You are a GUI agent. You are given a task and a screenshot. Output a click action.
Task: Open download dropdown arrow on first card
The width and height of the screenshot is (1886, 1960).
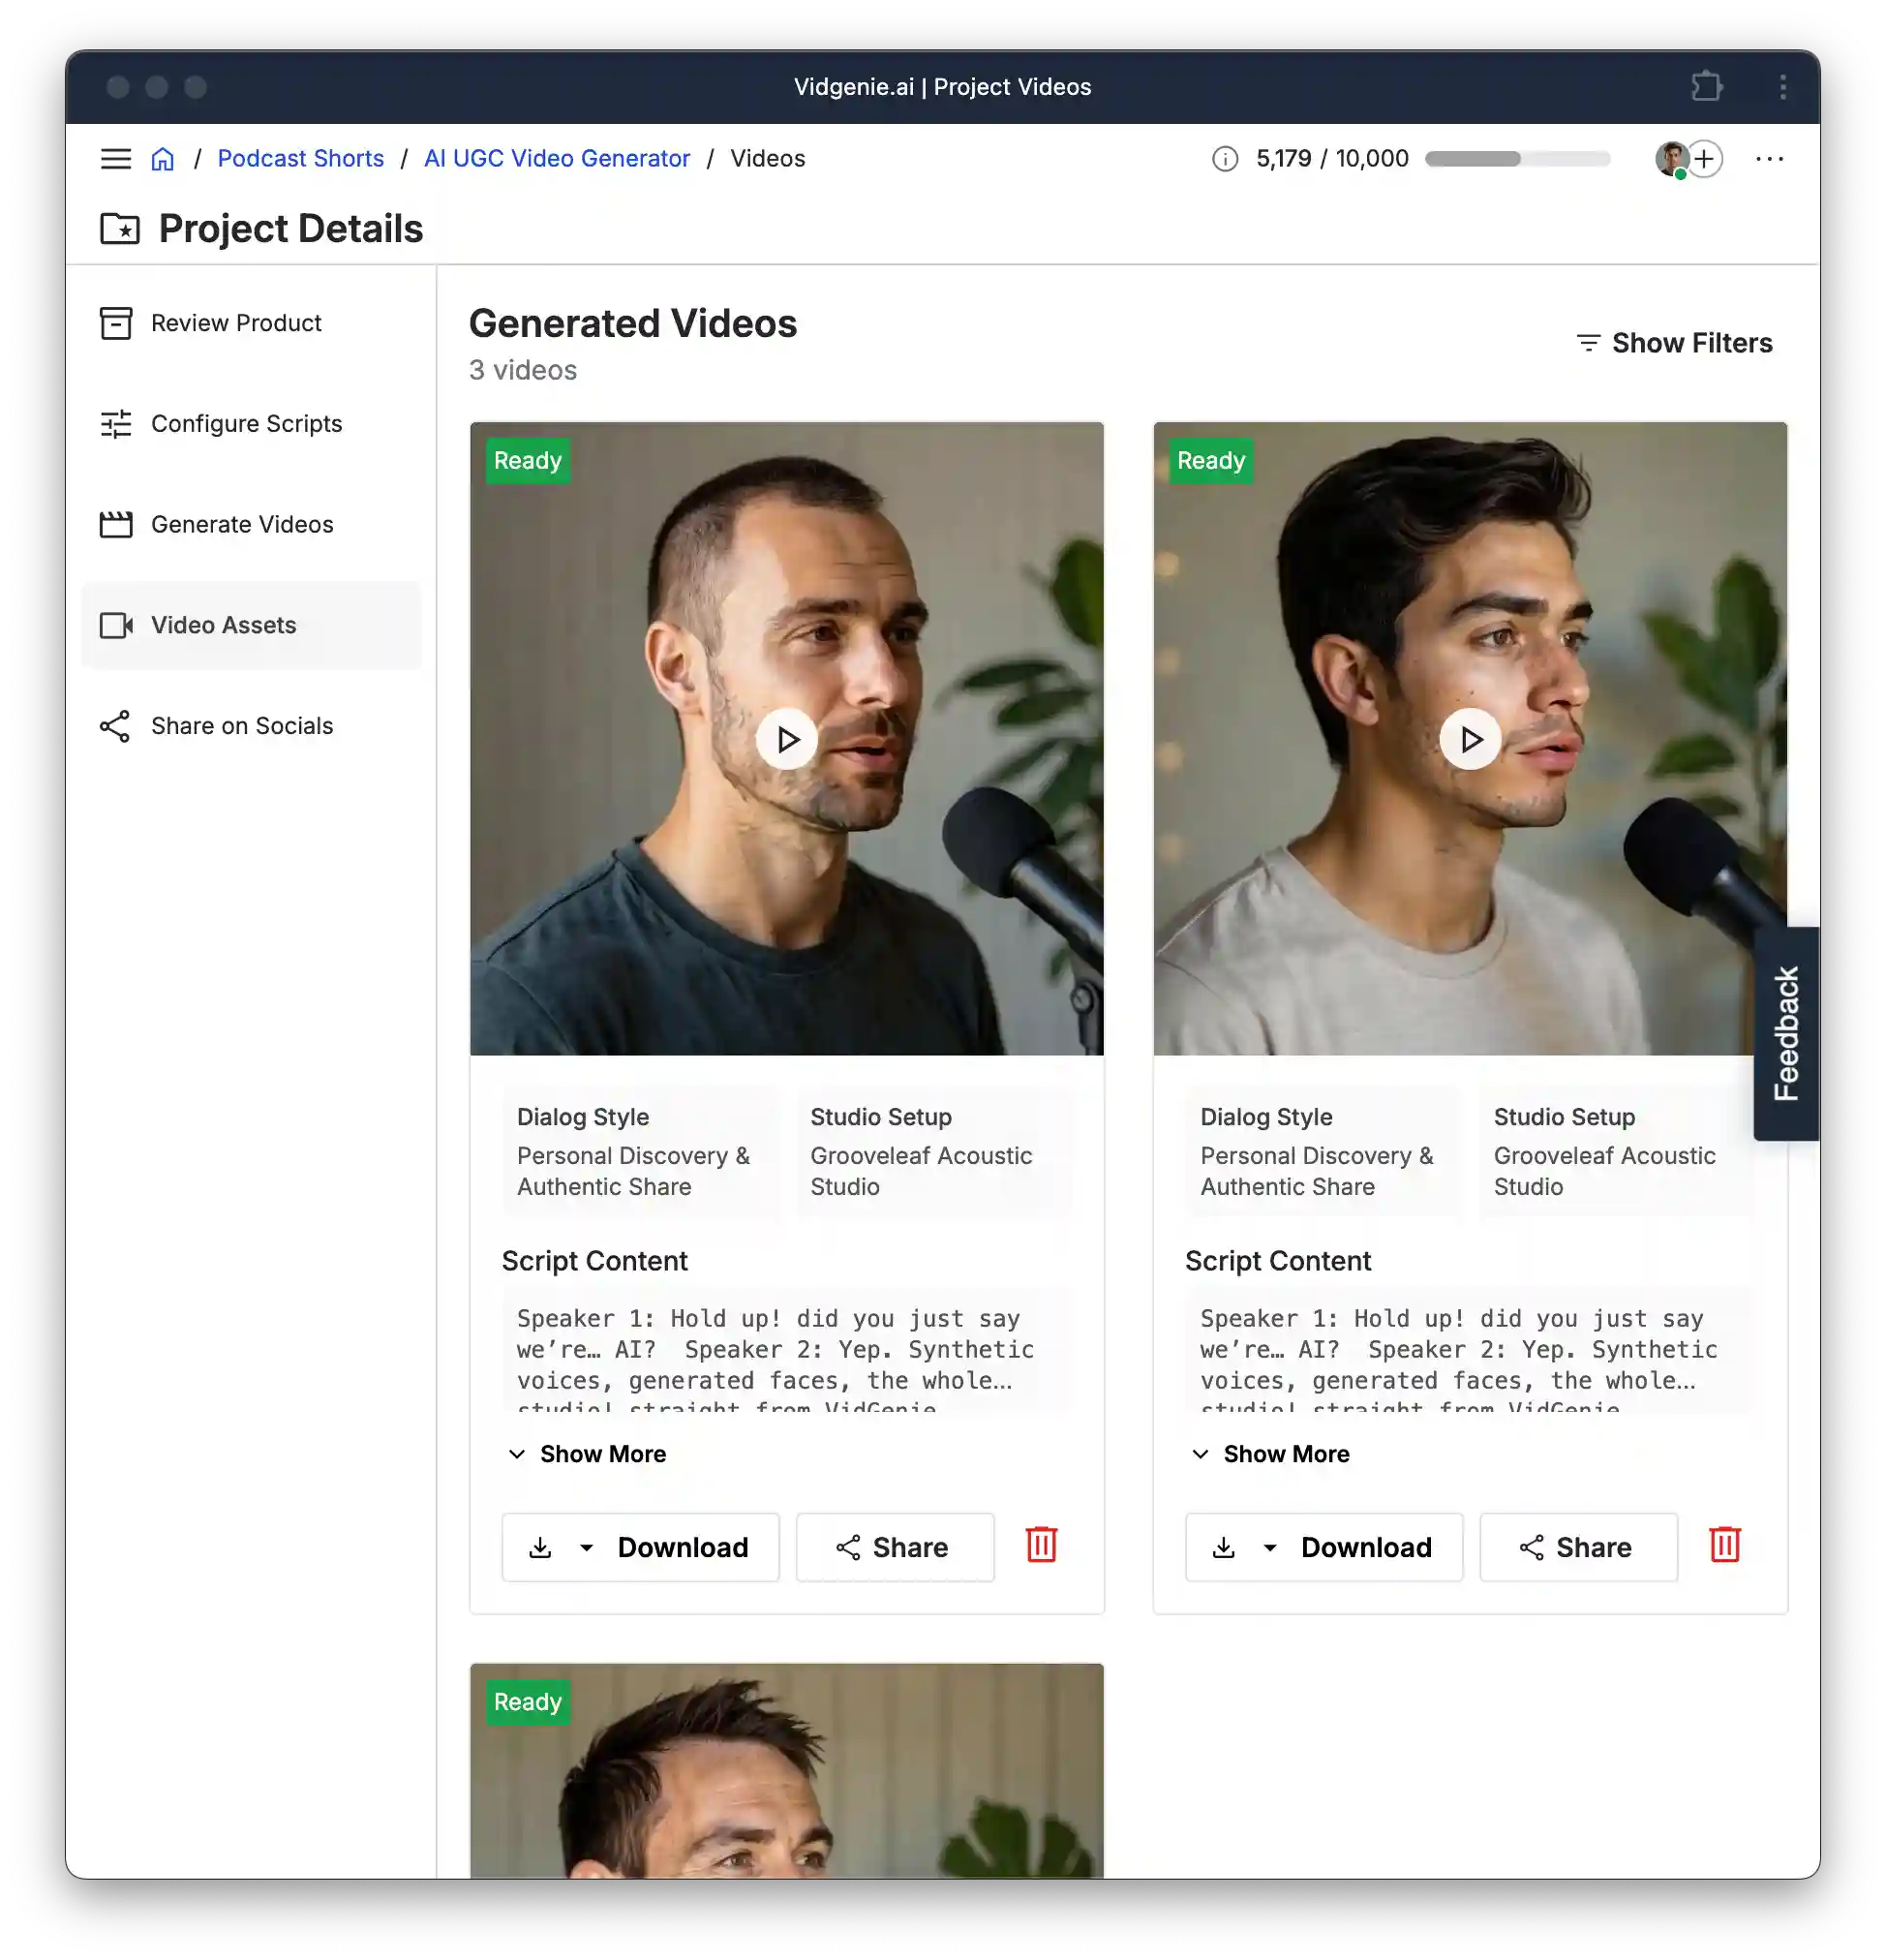[x=587, y=1548]
